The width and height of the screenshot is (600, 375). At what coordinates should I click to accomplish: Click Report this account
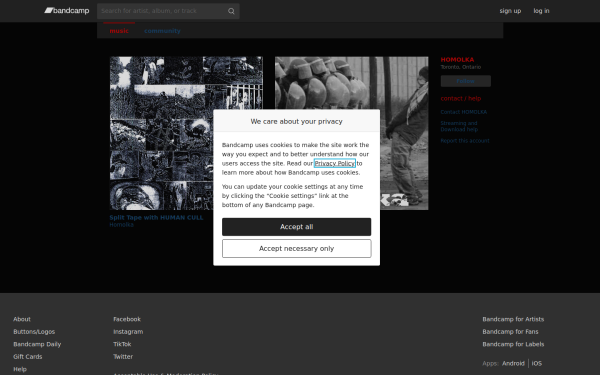pos(465,141)
